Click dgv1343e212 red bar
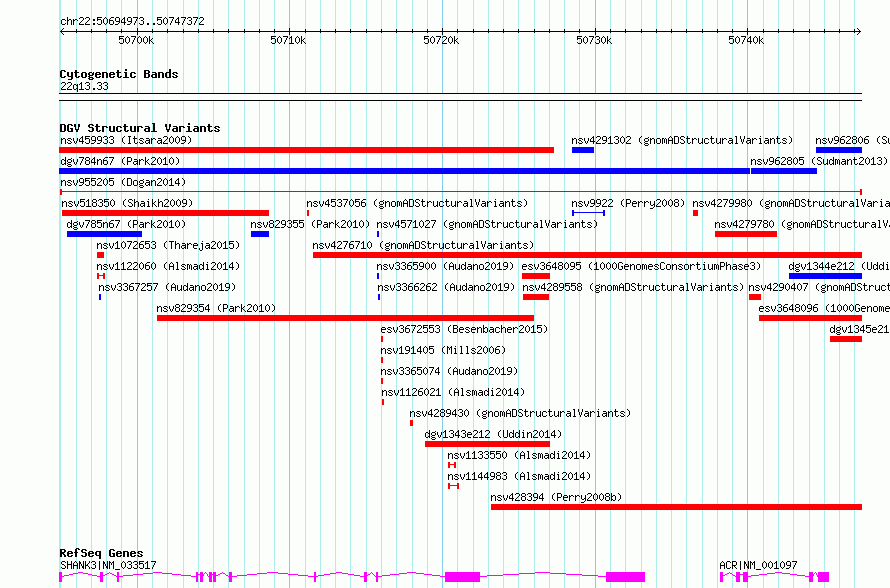890x588 pixels. (488, 444)
